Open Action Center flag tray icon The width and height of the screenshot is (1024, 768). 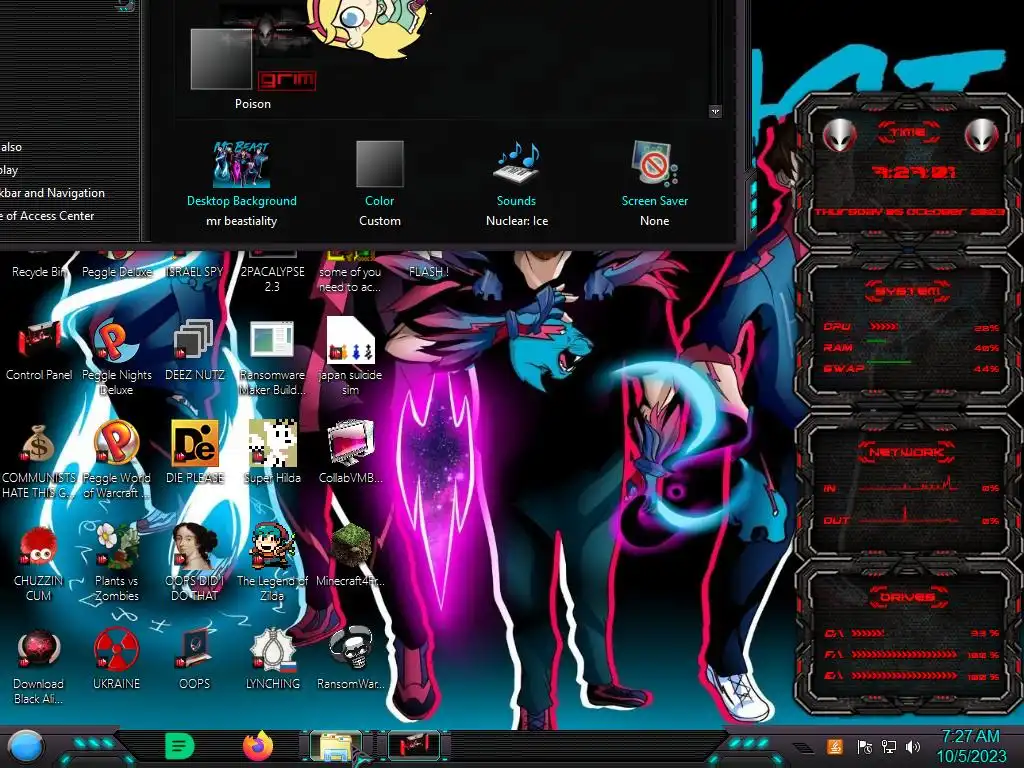[x=864, y=746]
